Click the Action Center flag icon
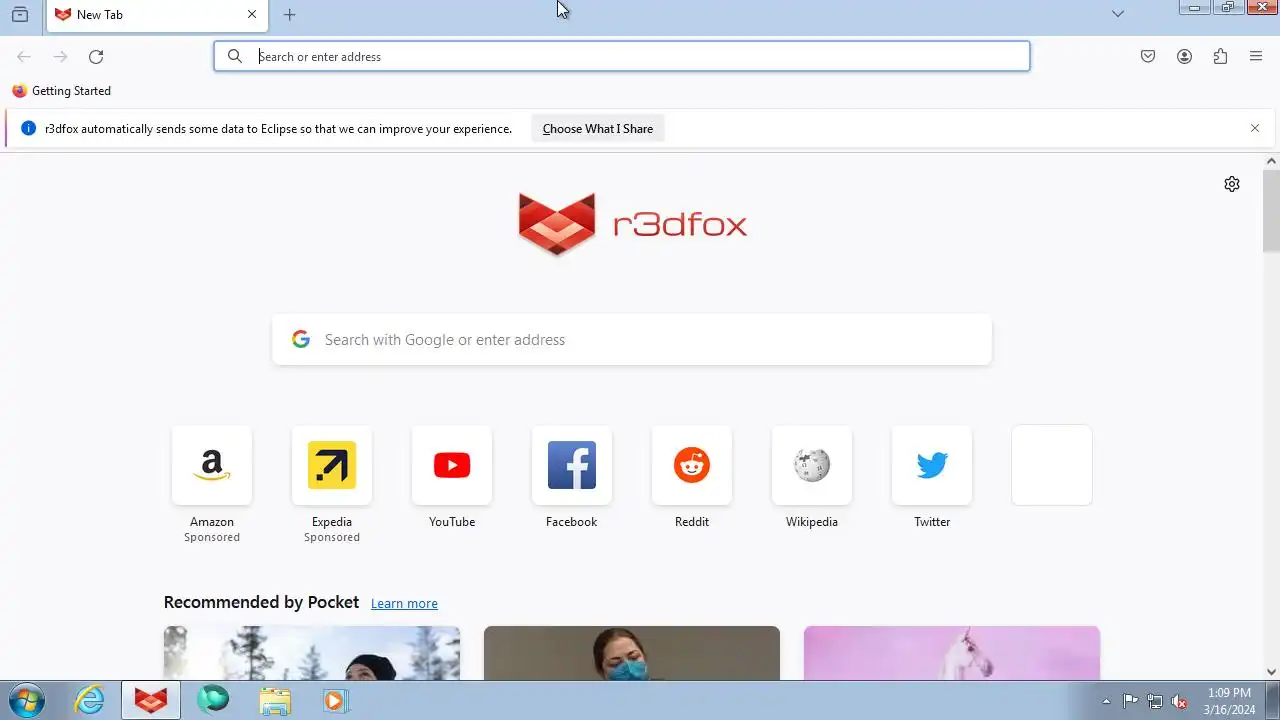The height and width of the screenshot is (720, 1280). (x=1130, y=701)
